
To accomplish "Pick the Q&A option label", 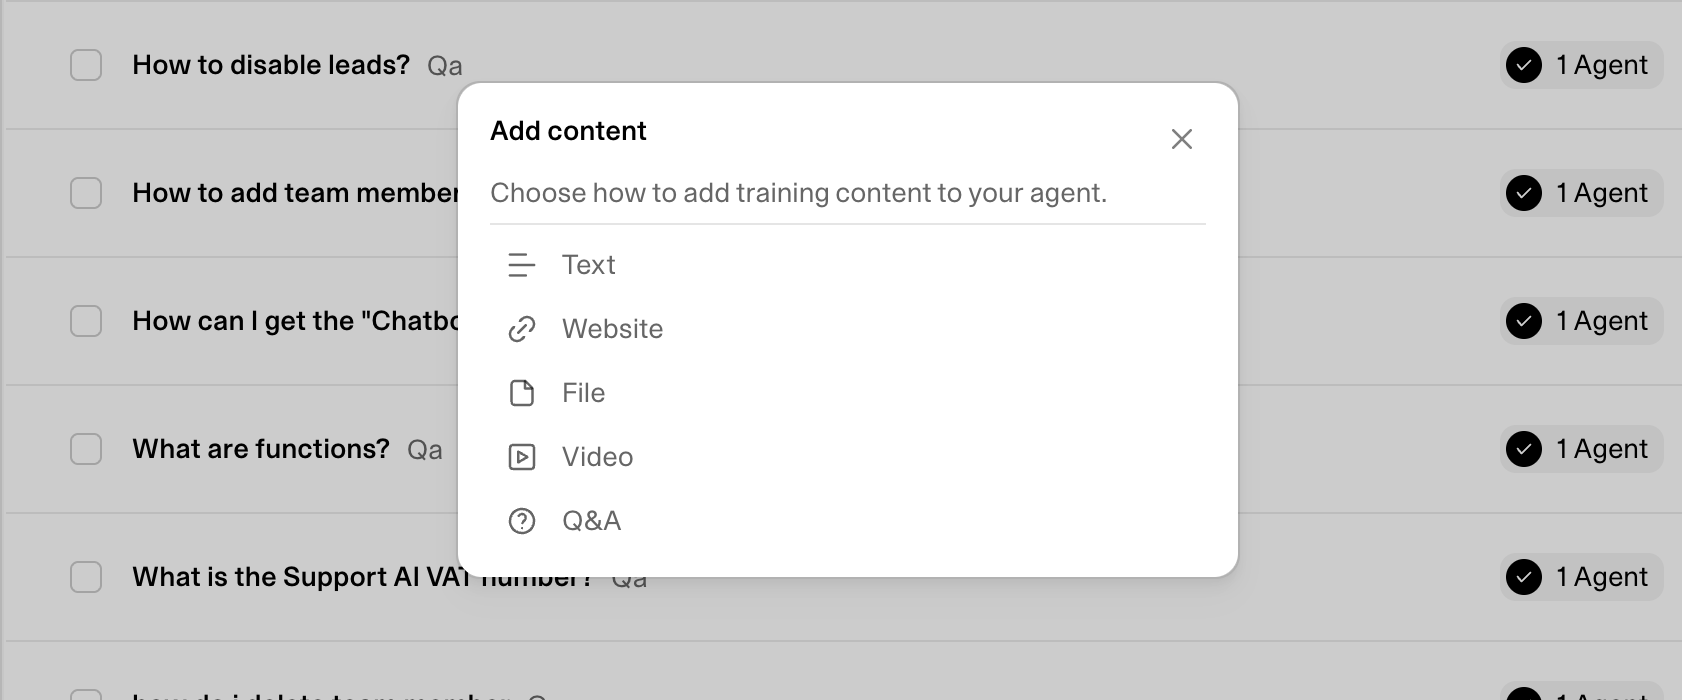I will 591,521.
